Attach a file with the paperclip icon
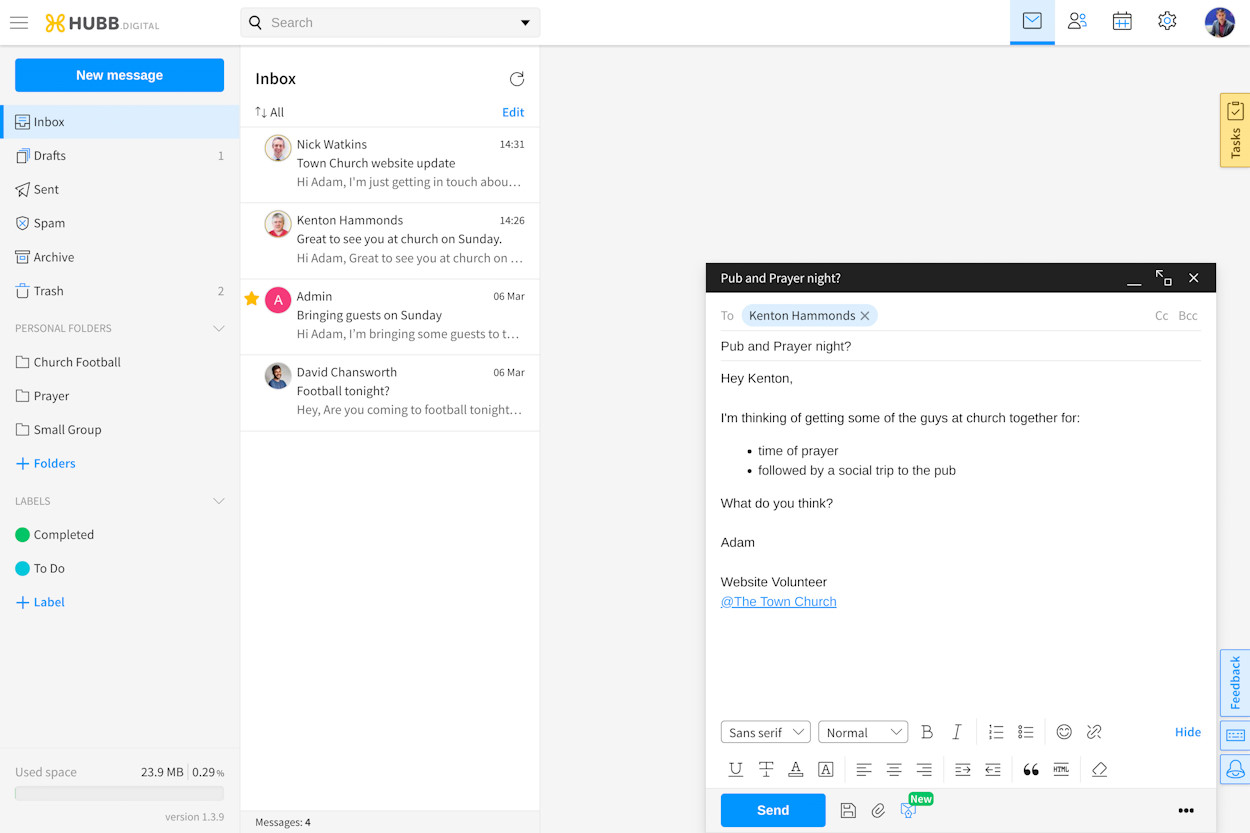This screenshot has height=833, width=1250. tap(878, 810)
